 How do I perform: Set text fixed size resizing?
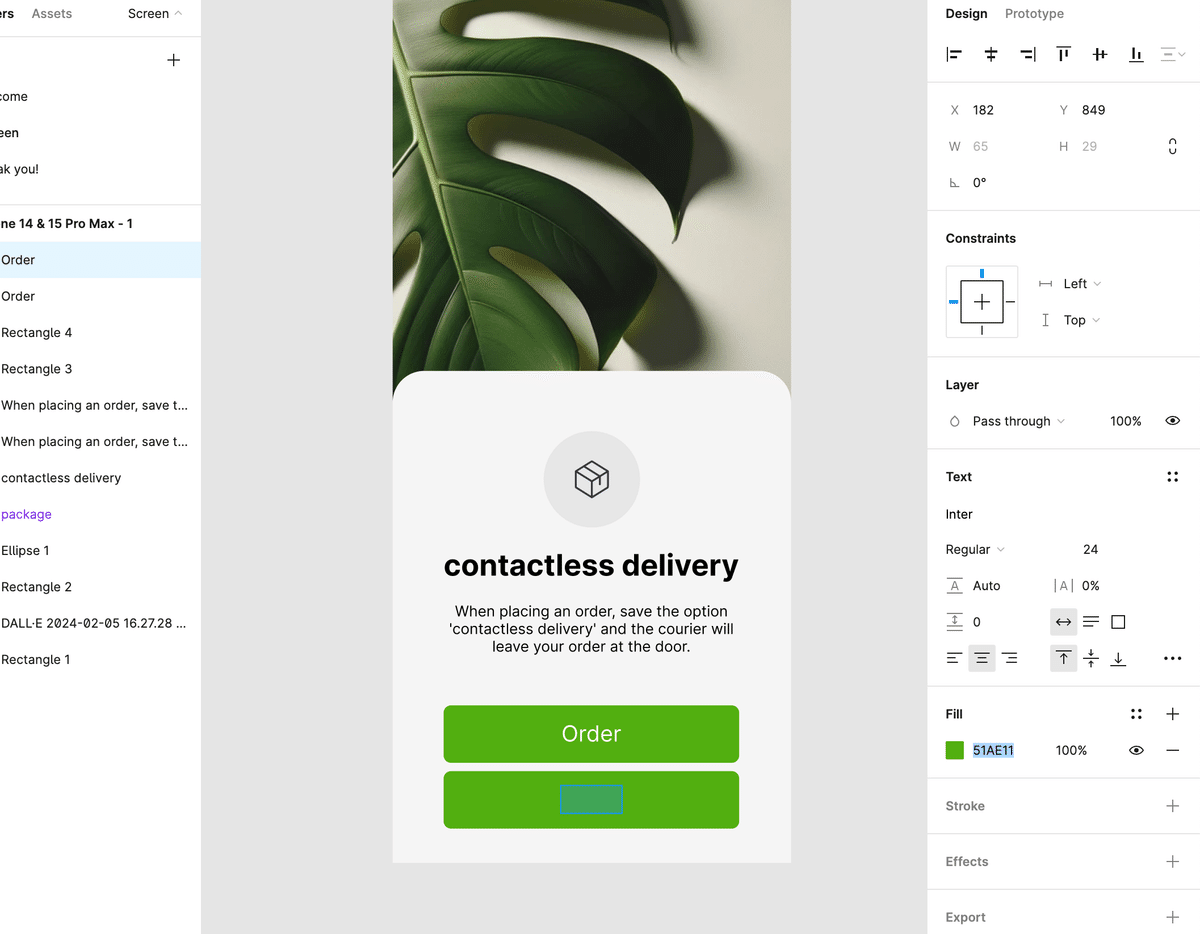1118,622
